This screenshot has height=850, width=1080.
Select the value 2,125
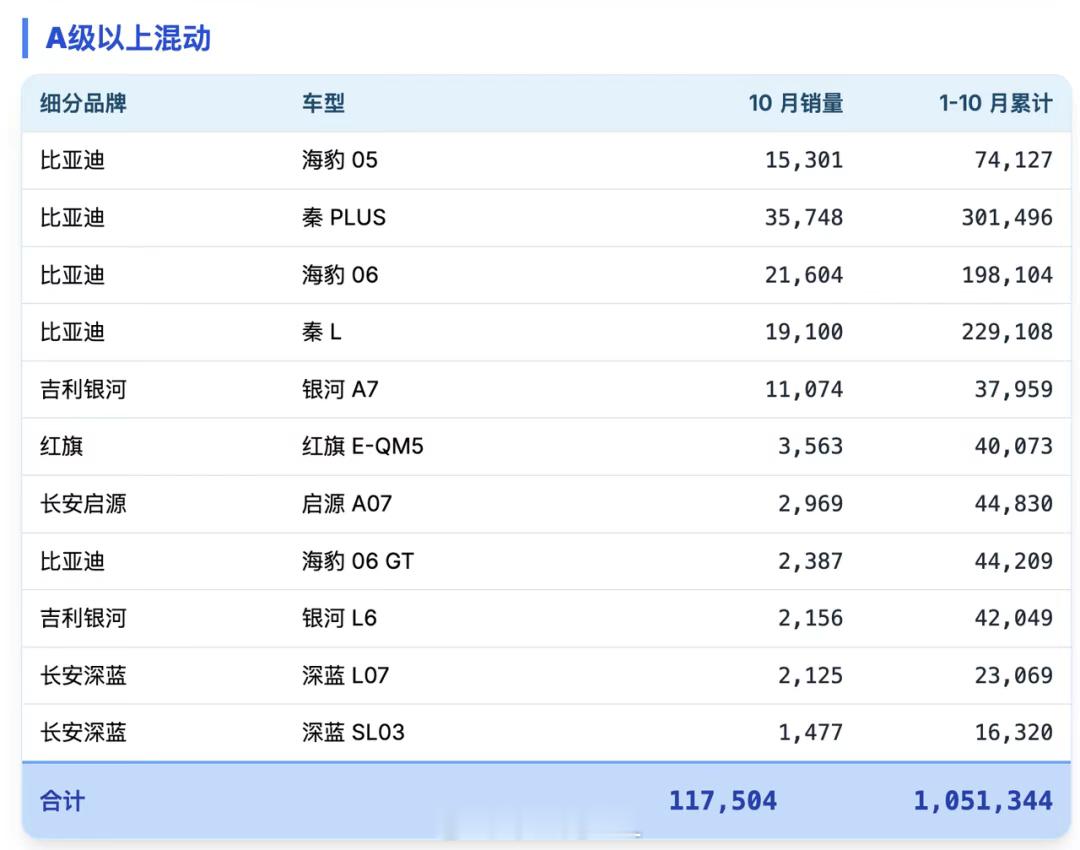[810, 675]
